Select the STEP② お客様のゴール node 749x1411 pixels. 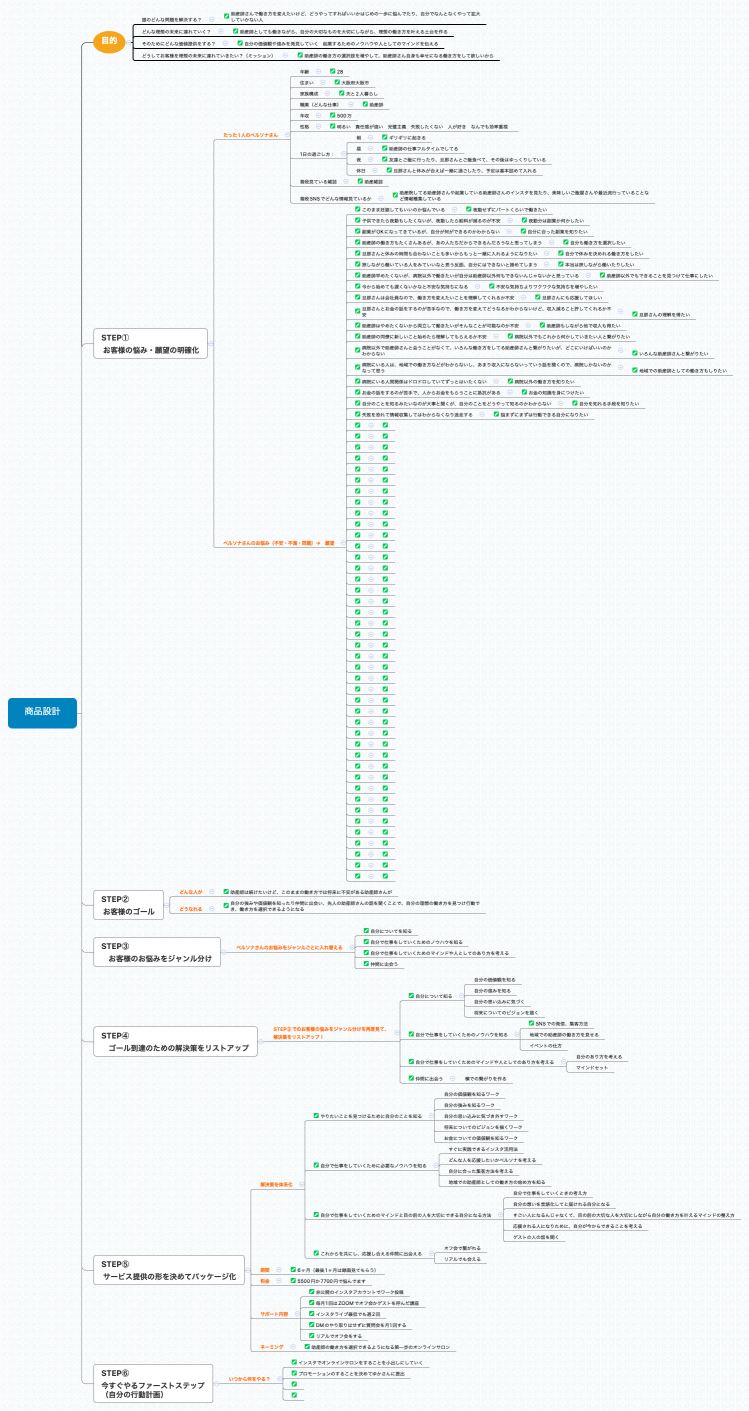130,906
